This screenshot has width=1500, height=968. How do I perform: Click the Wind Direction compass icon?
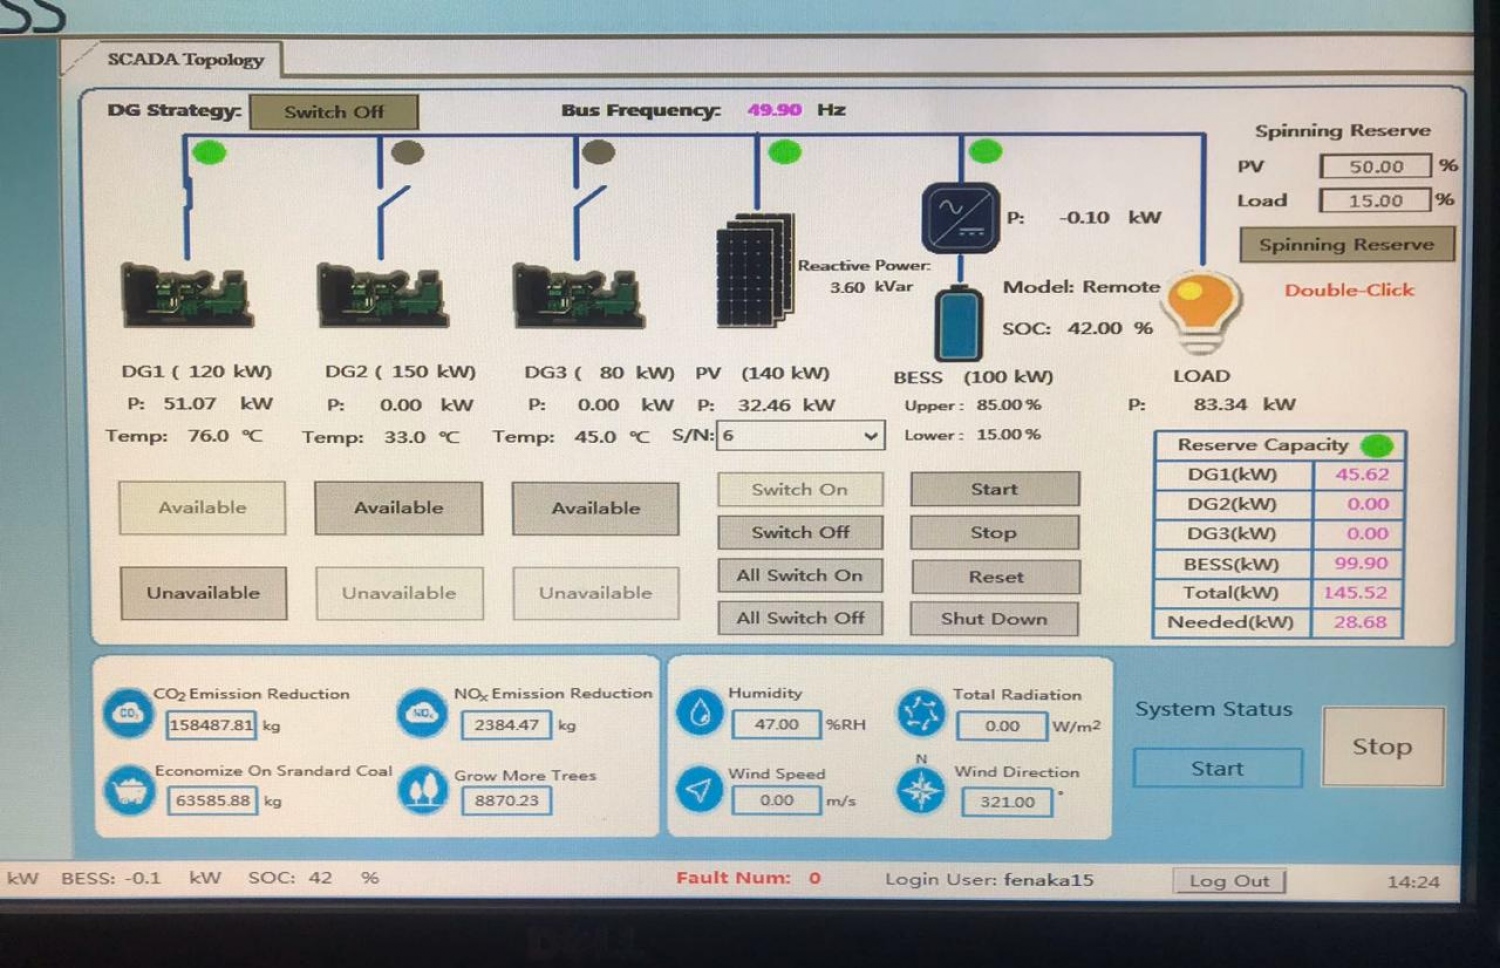click(x=920, y=791)
